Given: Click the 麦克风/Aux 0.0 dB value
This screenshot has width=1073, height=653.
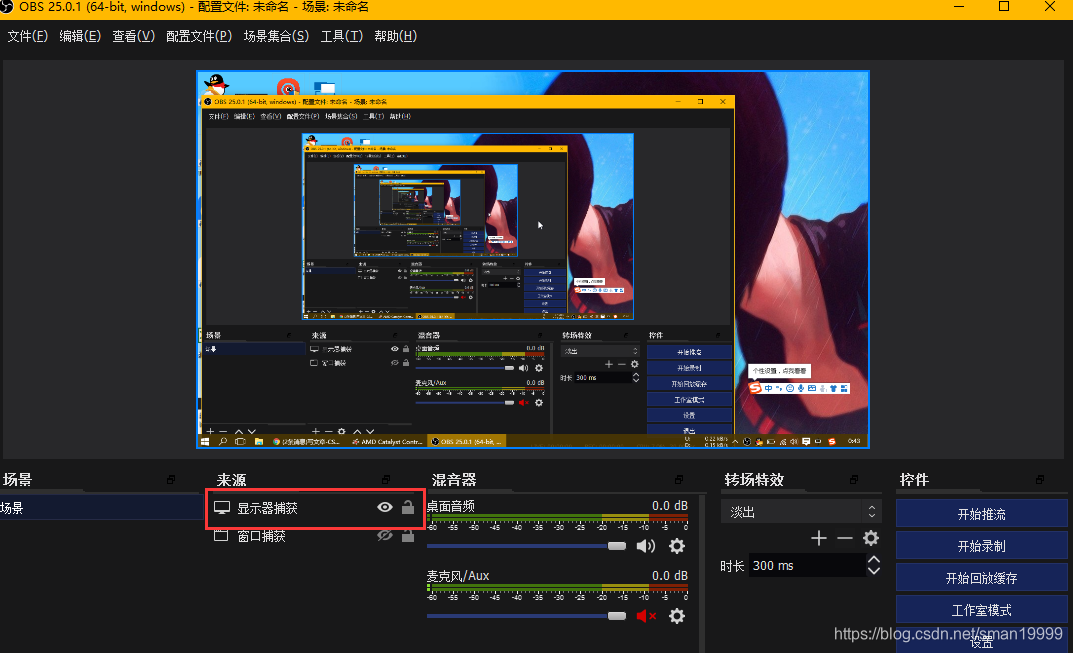Looking at the screenshot, I should point(670,576).
